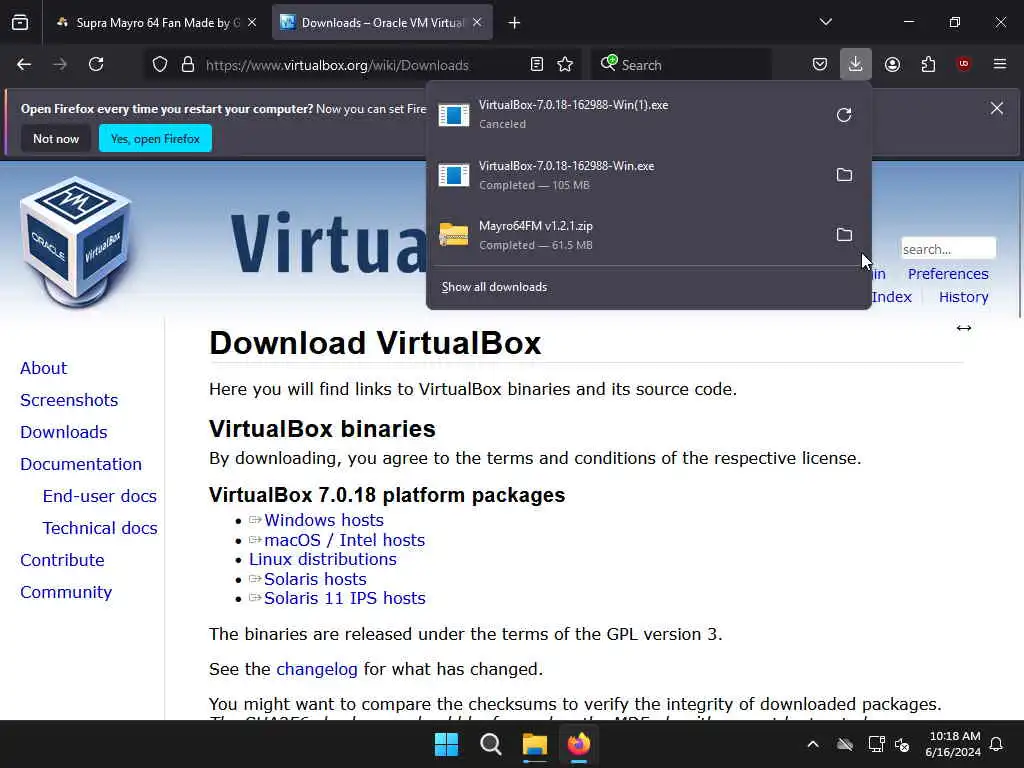Image resolution: width=1024 pixels, height=768 pixels.
Task: Click the VirtualBox site search field
Action: point(948,249)
